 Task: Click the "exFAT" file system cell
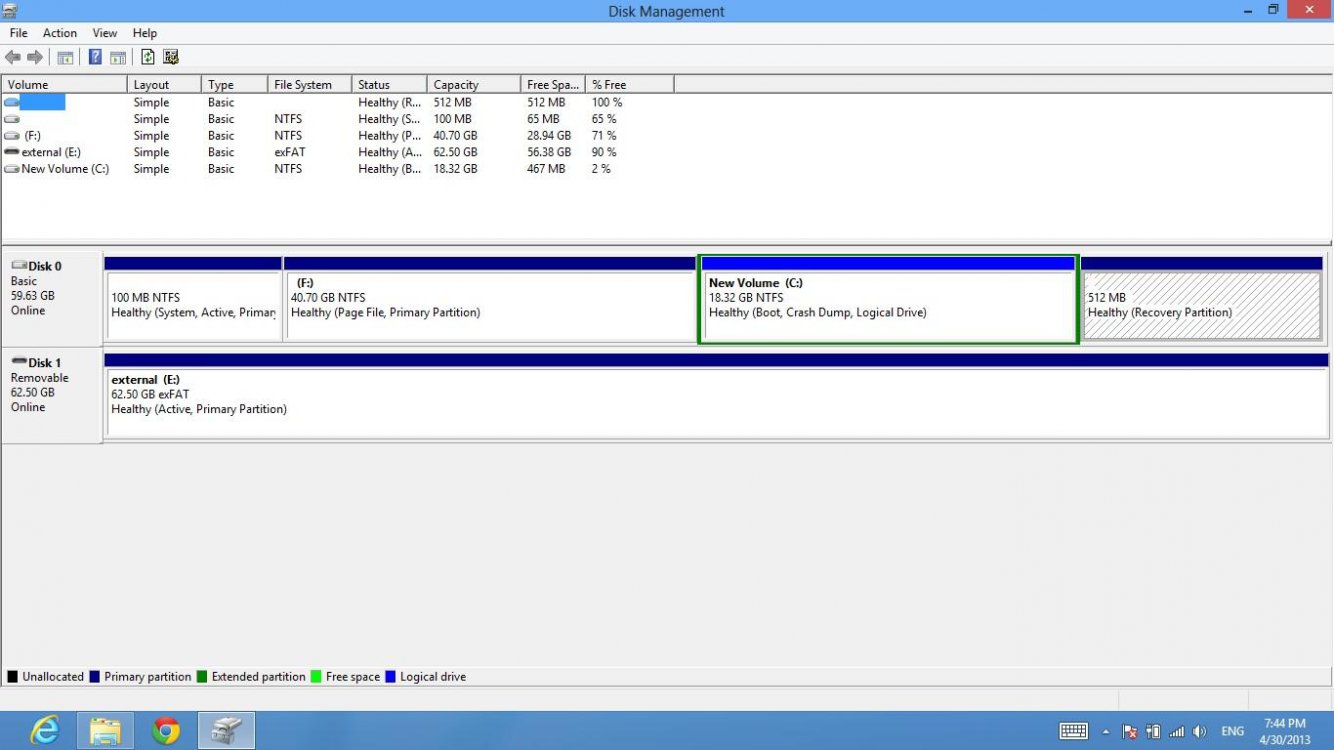(290, 152)
